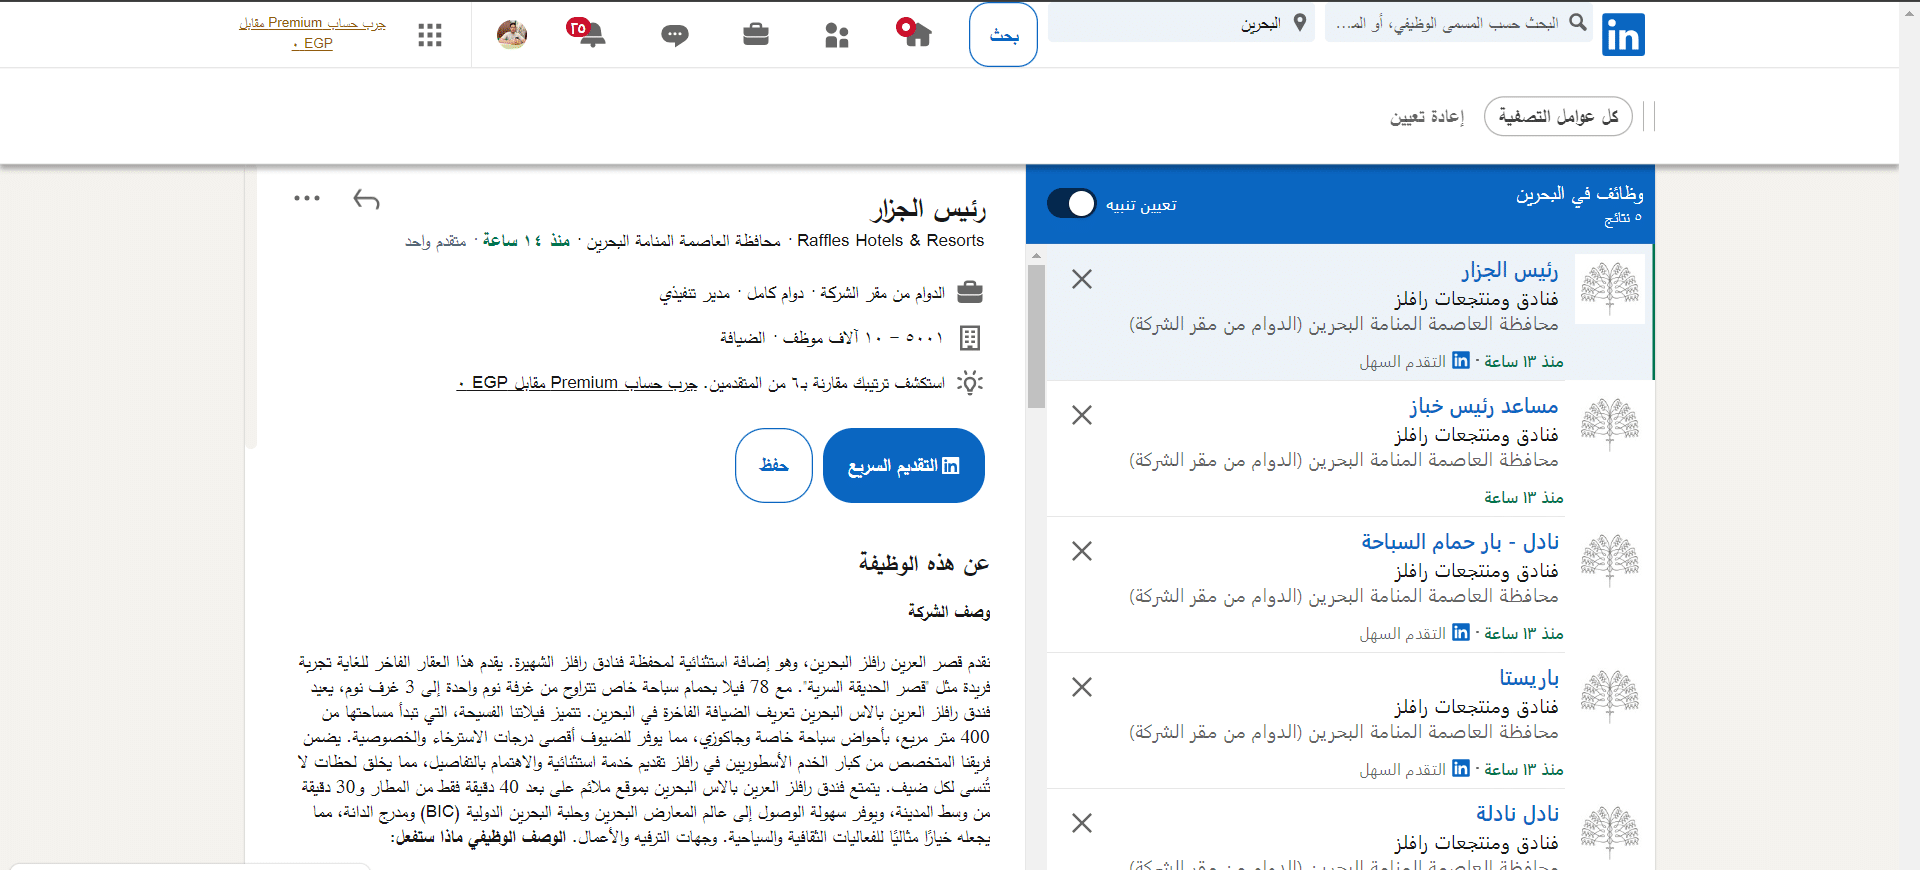Open the Messaging chat bubble icon
The height and width of the screenshot is (870, 1920).
[675, 36]
